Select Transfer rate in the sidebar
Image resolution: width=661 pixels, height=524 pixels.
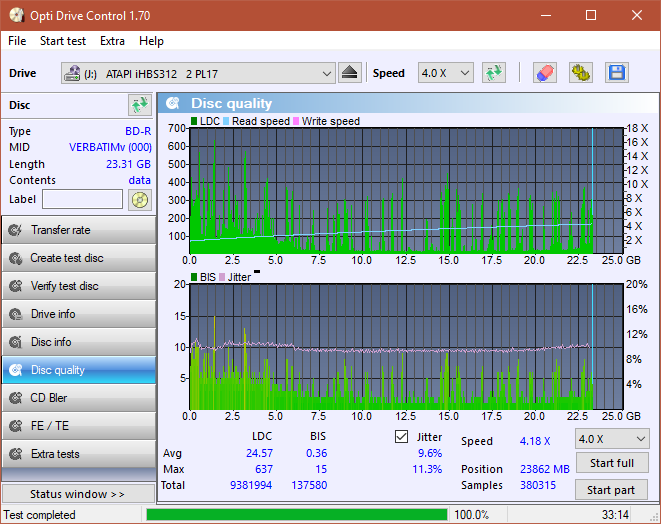(x=60, y=230)
